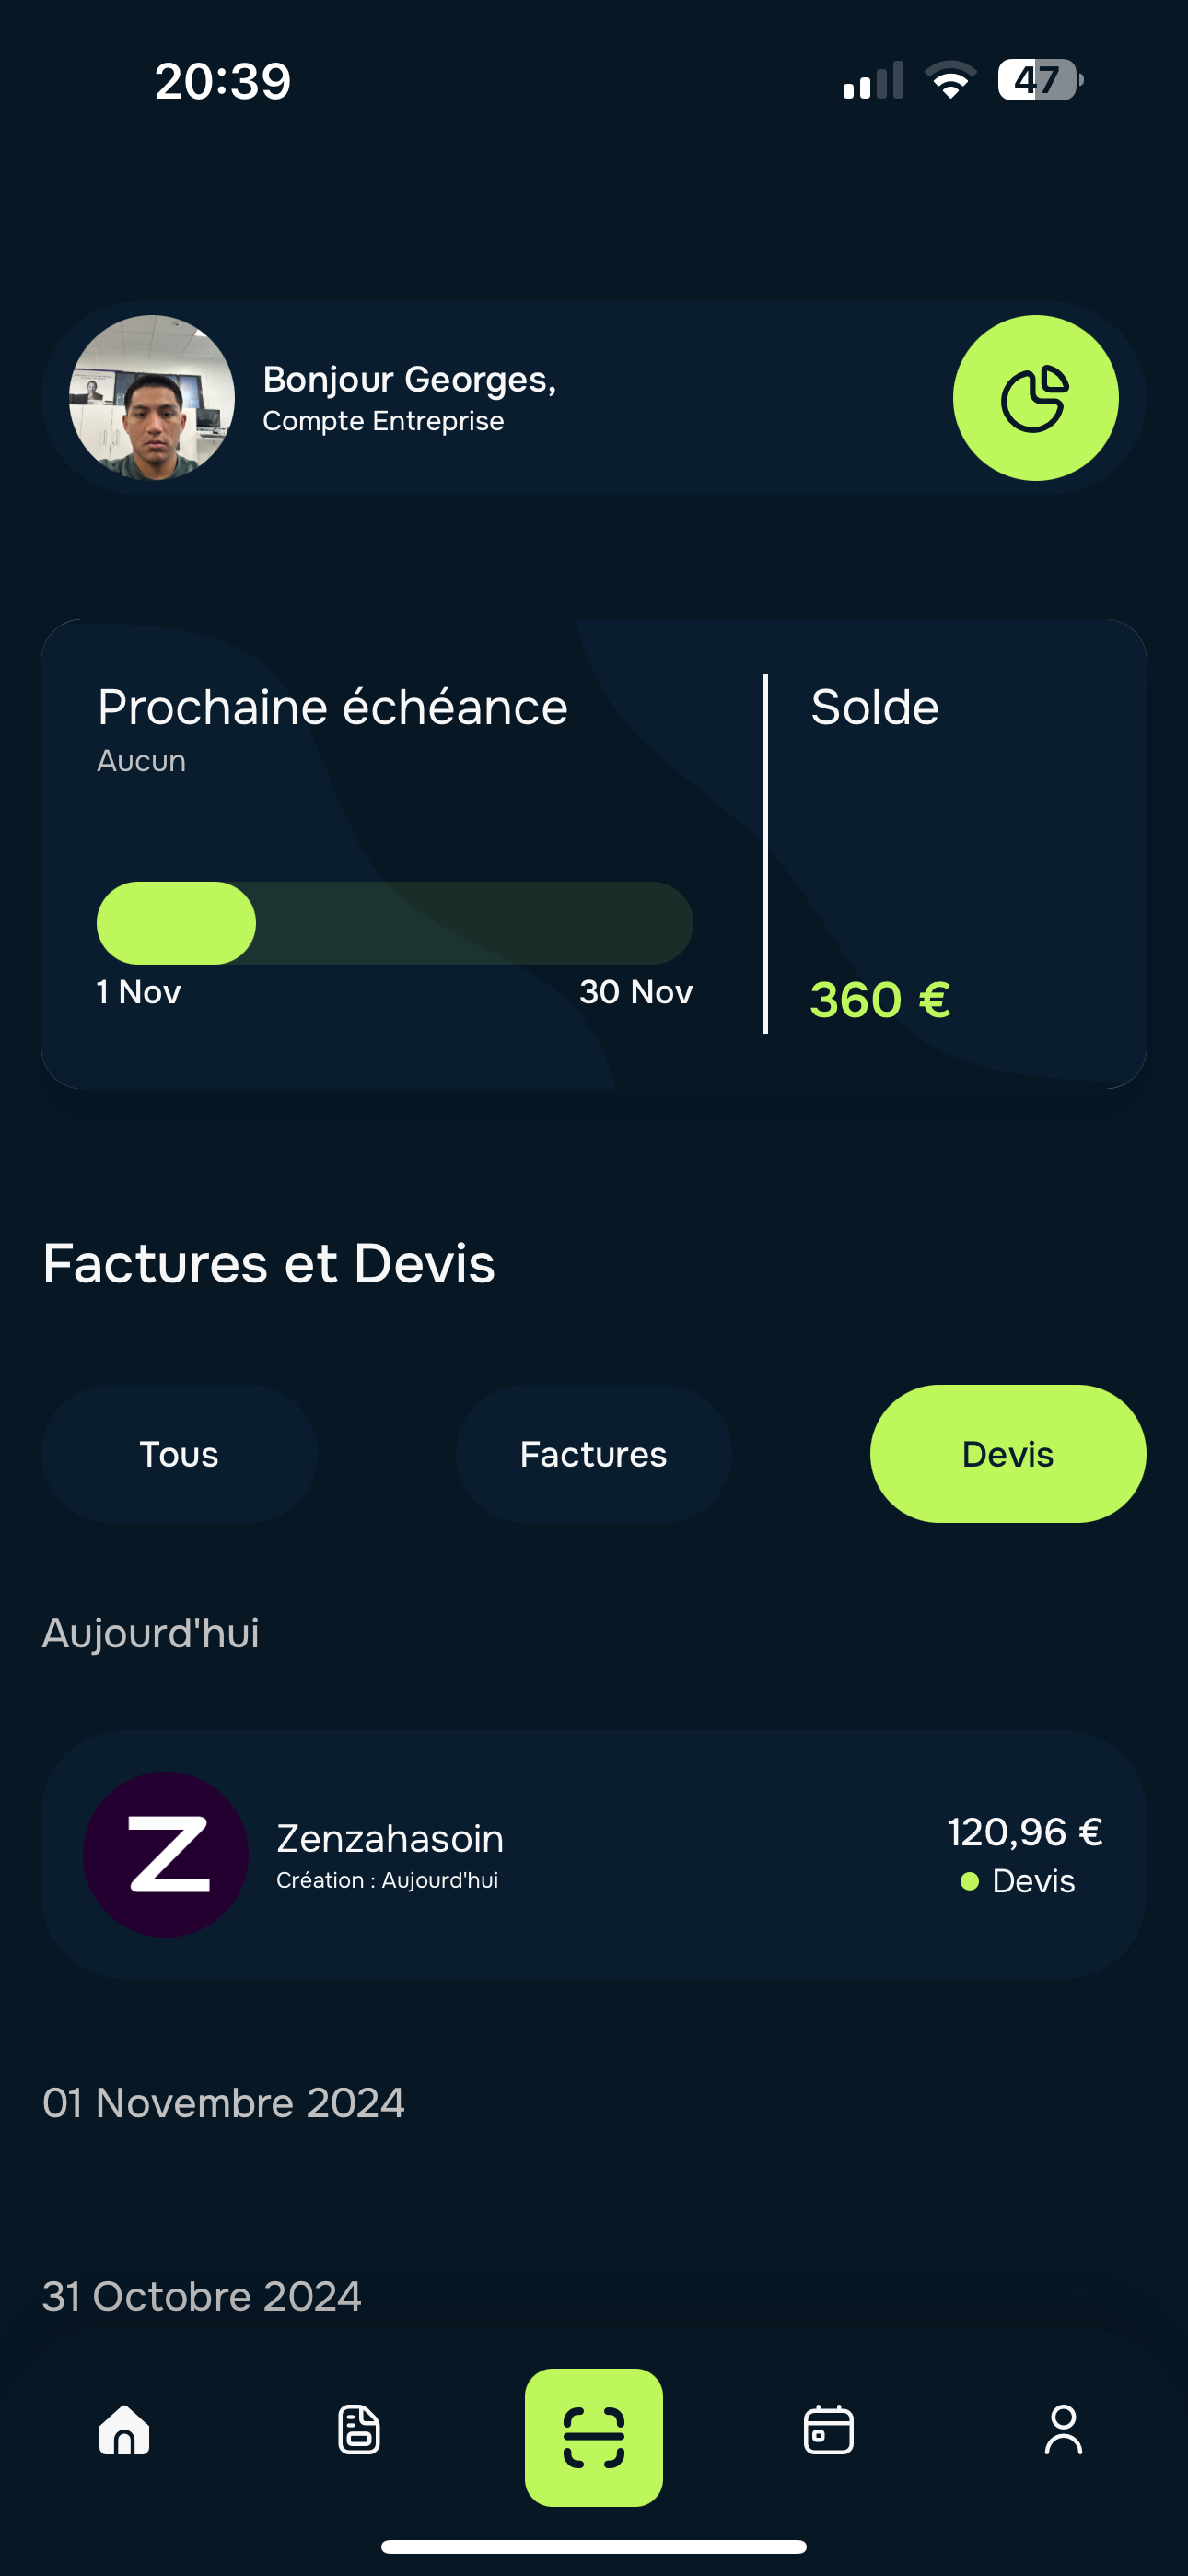Tap the 360 € balance amount
Image resolution: width=1188 pixels, height=2576 pixels.
point(880,1000)
